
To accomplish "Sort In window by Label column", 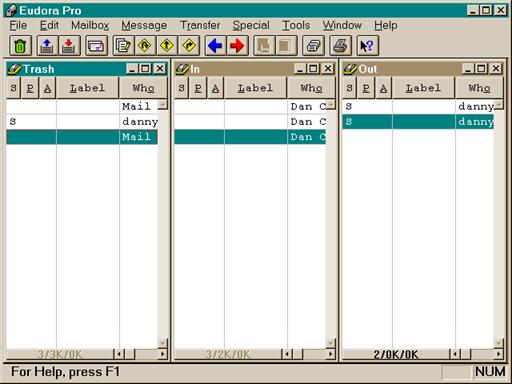I will point(256,88).
